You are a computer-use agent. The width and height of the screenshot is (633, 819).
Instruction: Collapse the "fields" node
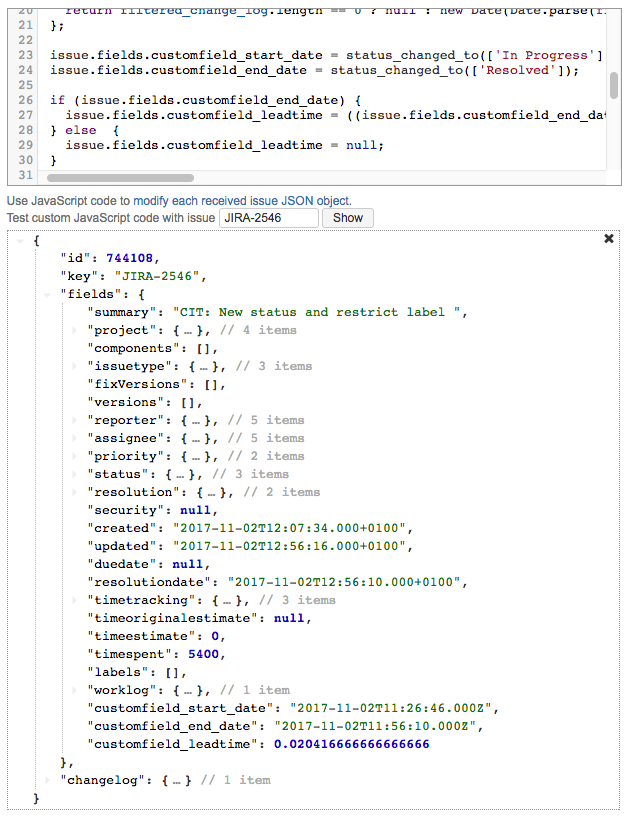[47, 294]
